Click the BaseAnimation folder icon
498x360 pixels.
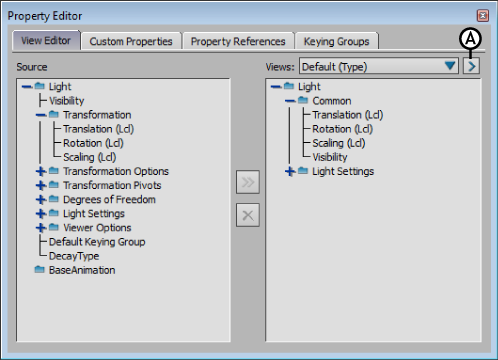pyautogui.click(x=39, y=269)
